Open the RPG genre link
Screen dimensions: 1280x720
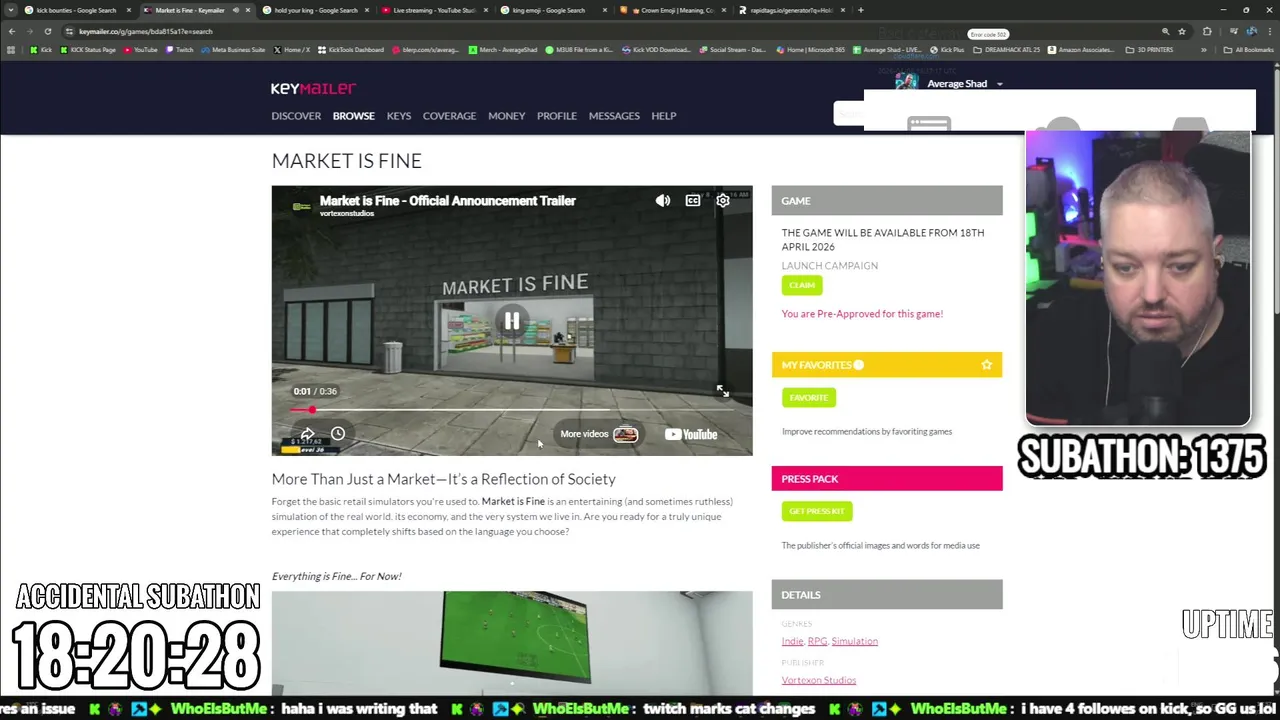(x=817, y=641)
